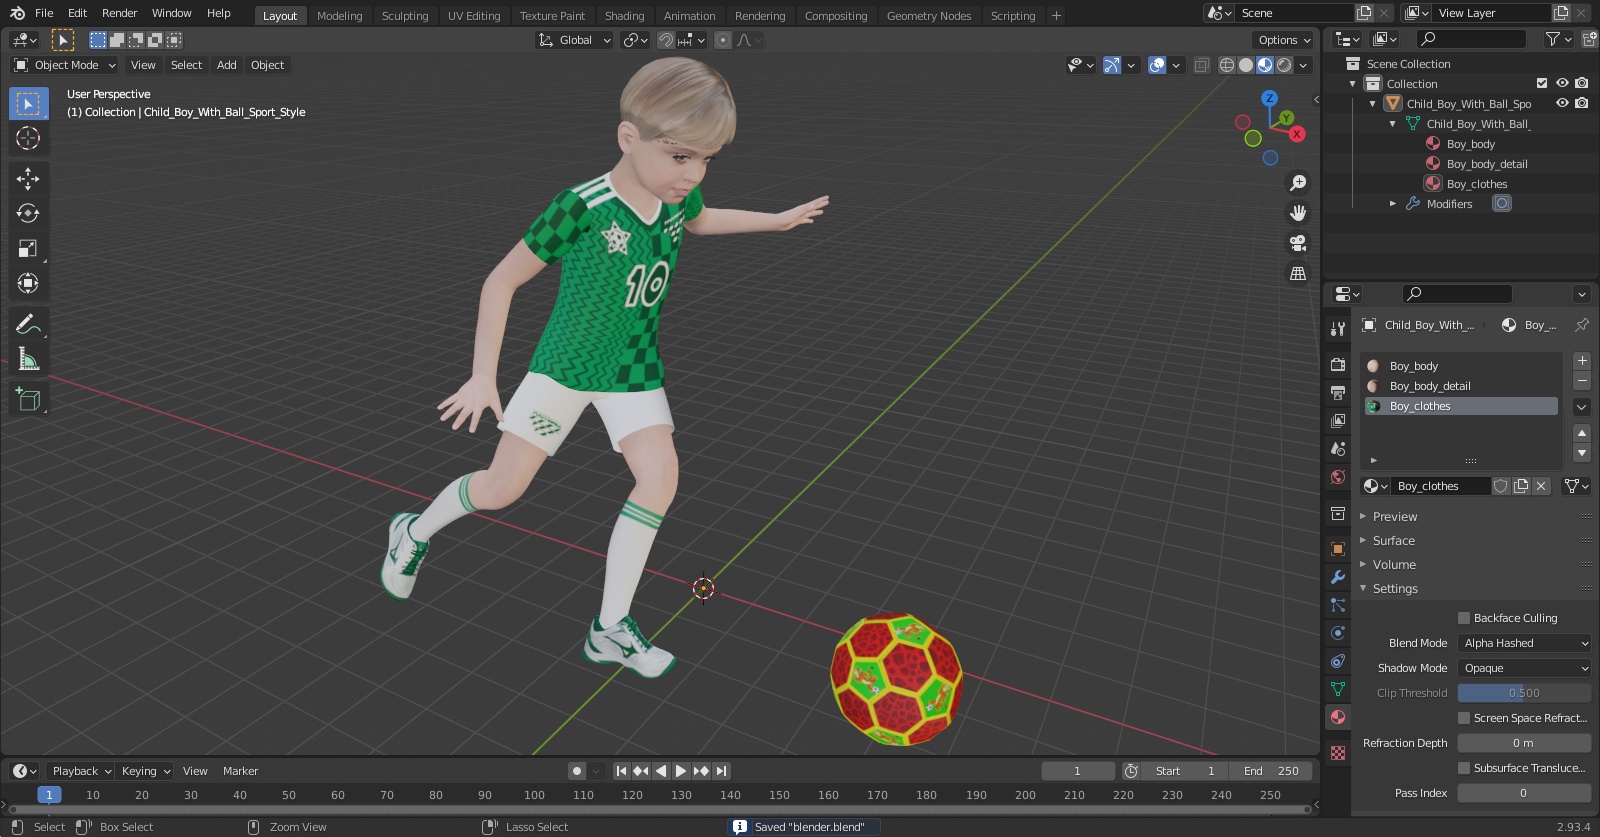Collapse the Settings panel
Image resolution: width=1600 pixels, height=837 pixels.
coord(1395,589)
